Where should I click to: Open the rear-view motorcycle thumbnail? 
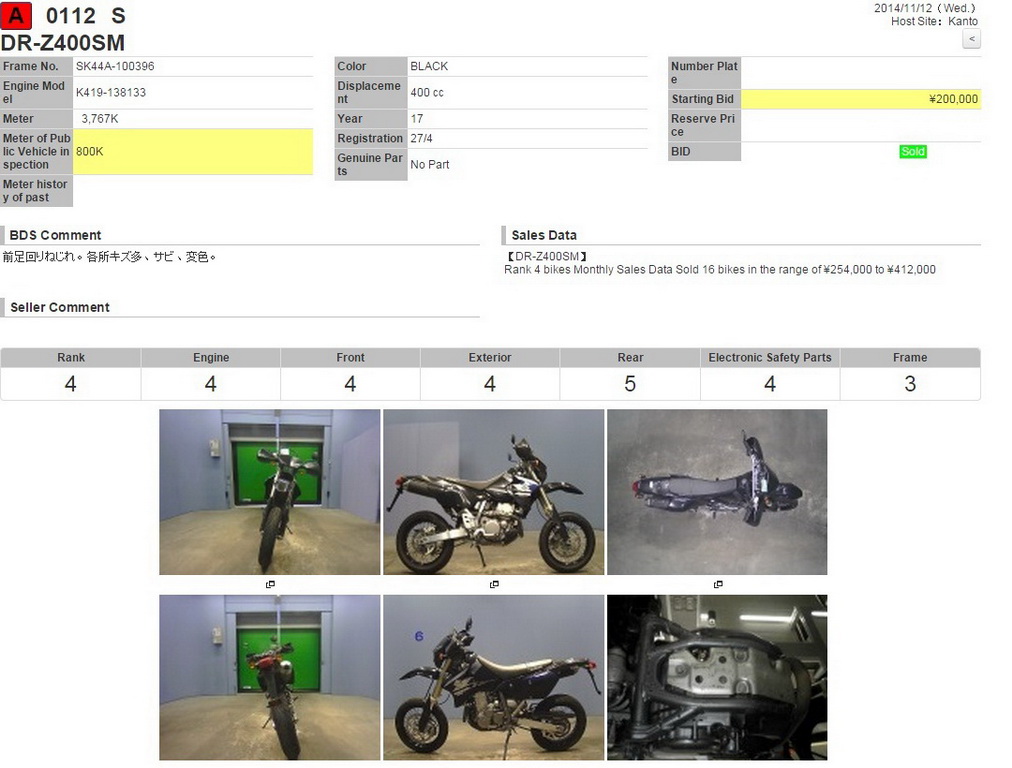pos(270,677)
